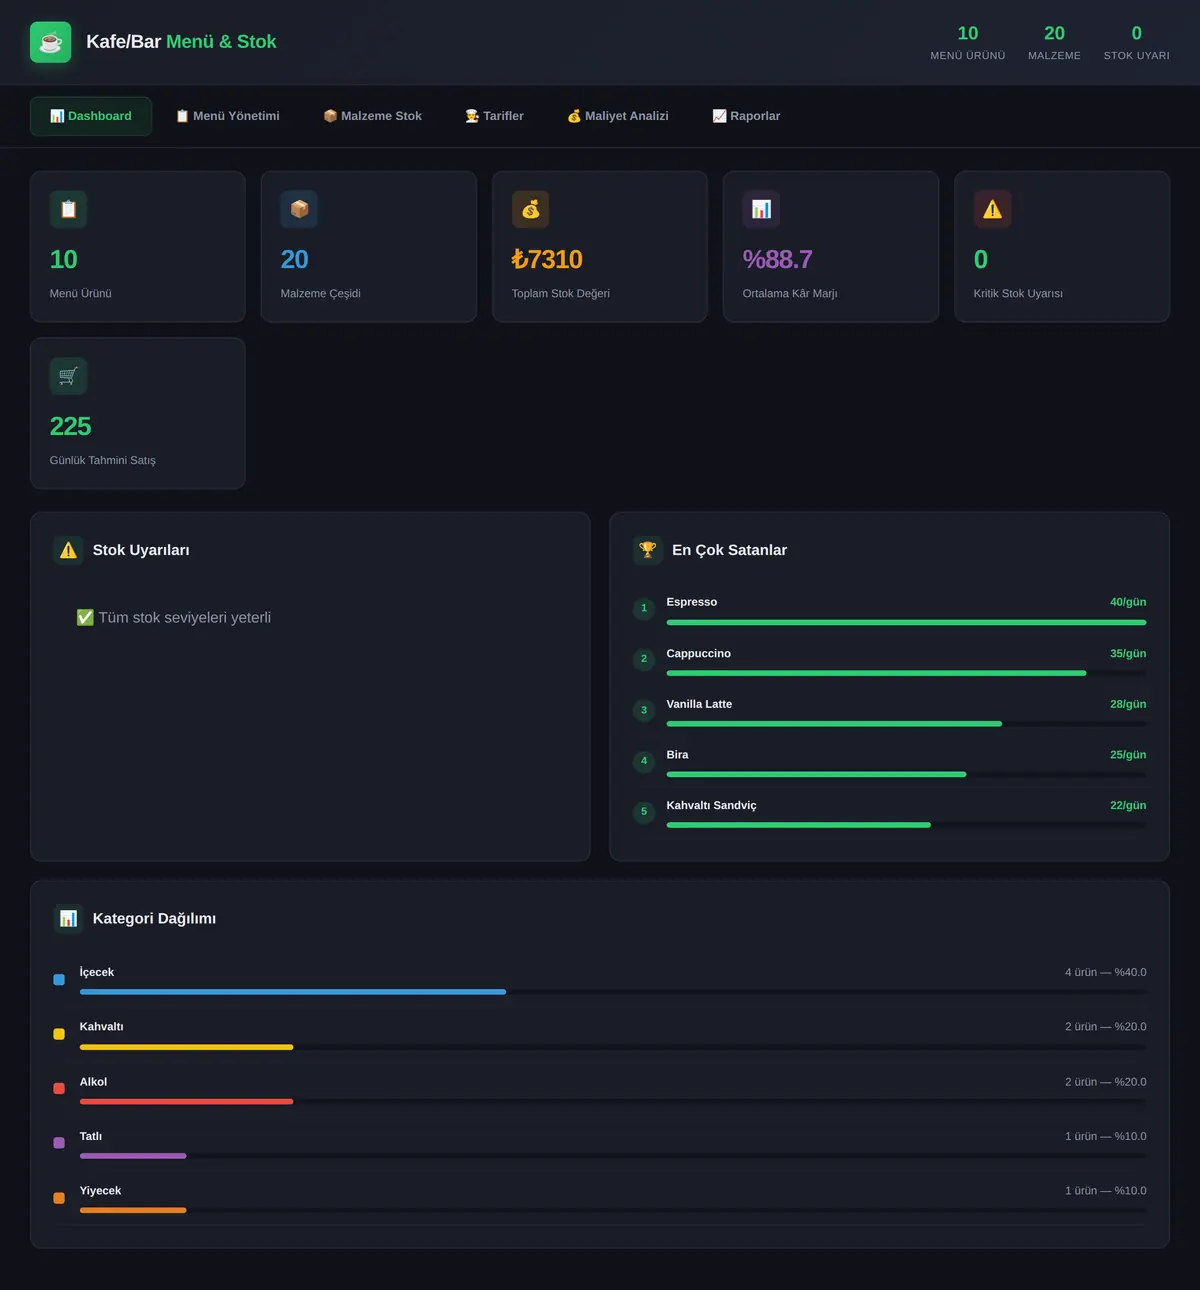
Task: Go to the Tarifler tab
Action: (495, 116)
